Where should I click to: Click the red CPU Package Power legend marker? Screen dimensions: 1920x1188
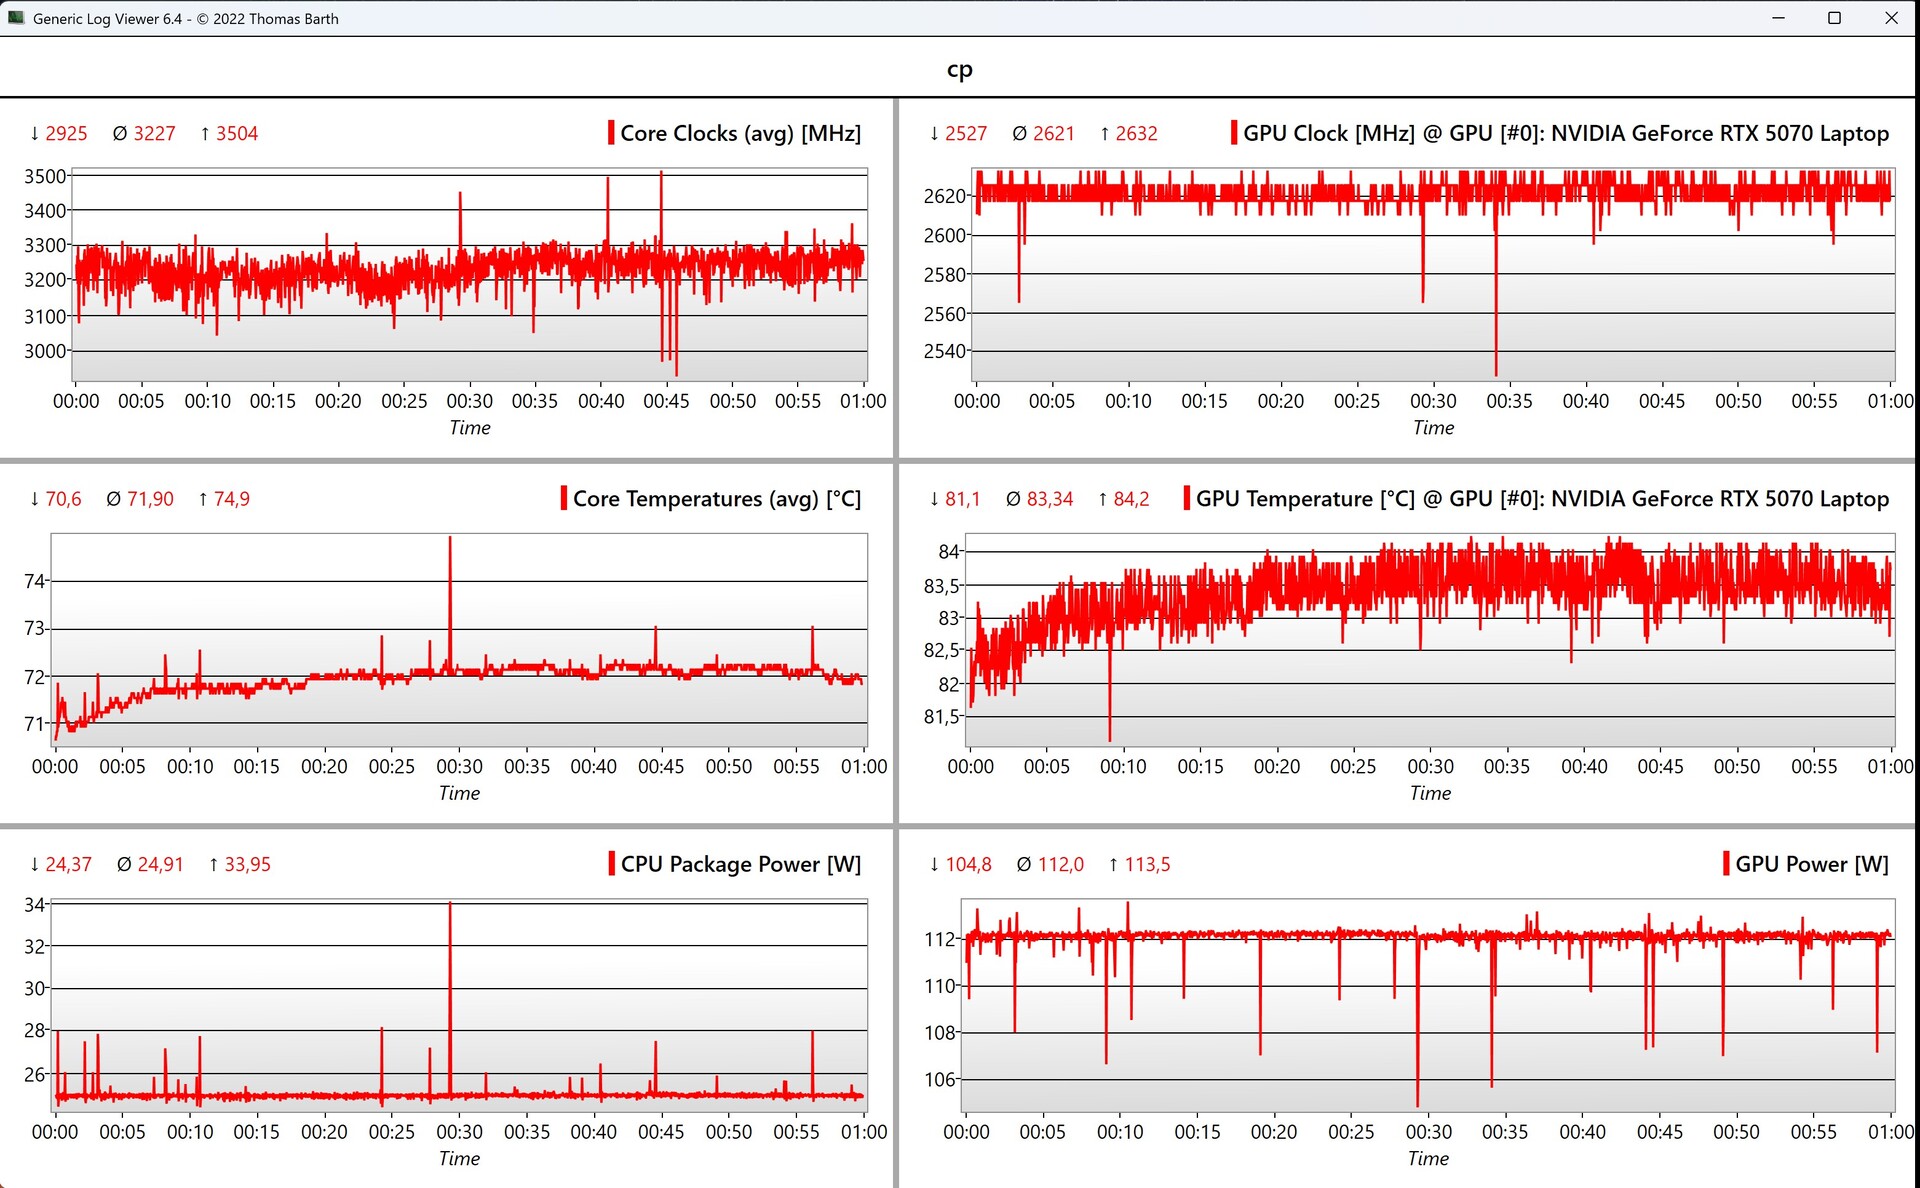pyautogui.click(x=611, y=863)
